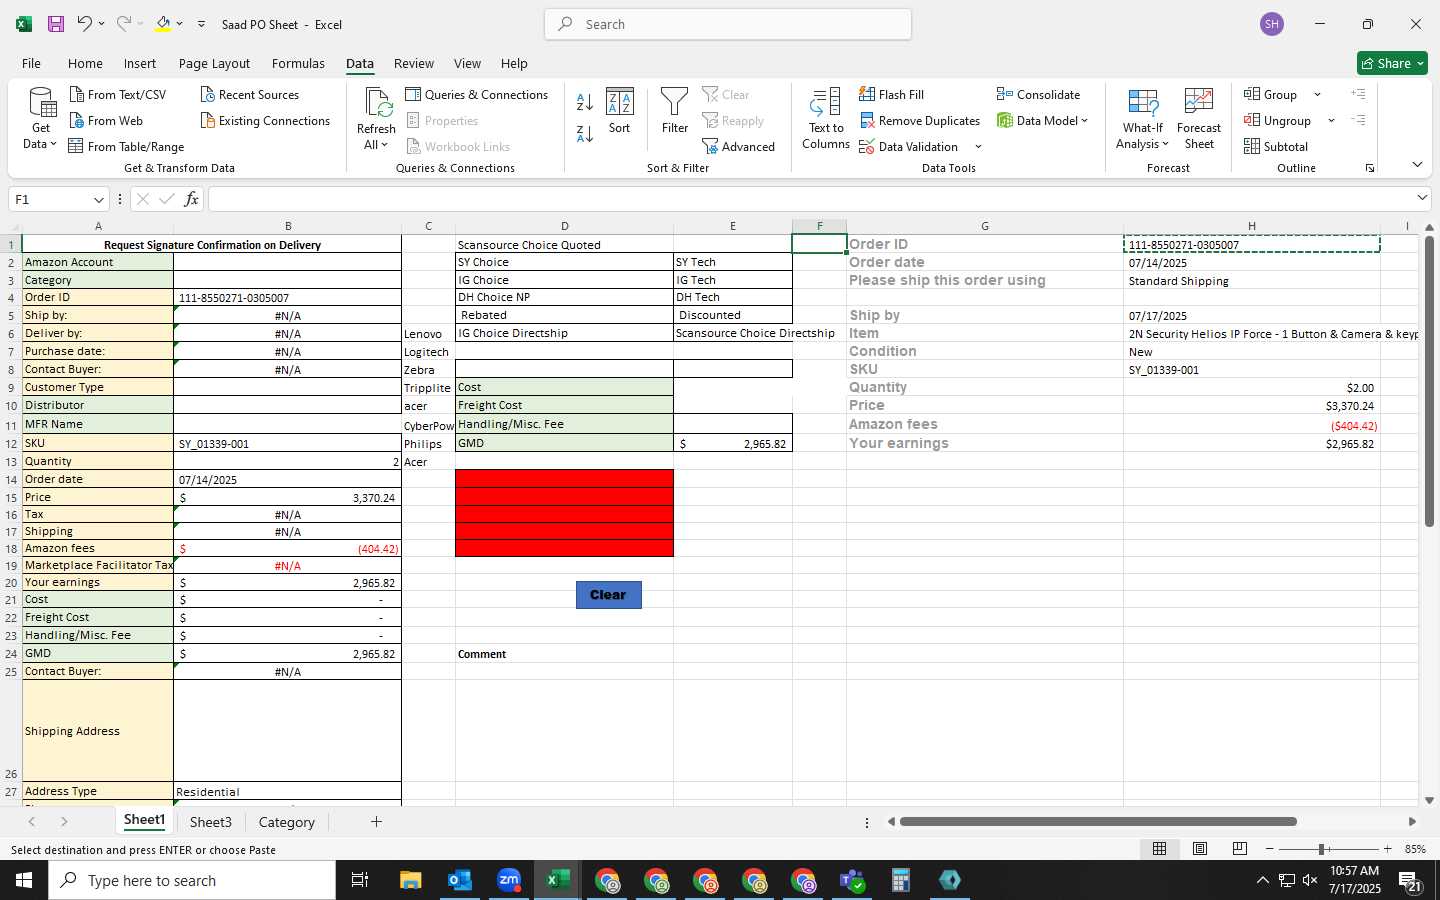Expand the Name Box dropdown
The image size is (1440, 900).
[98, 200]
